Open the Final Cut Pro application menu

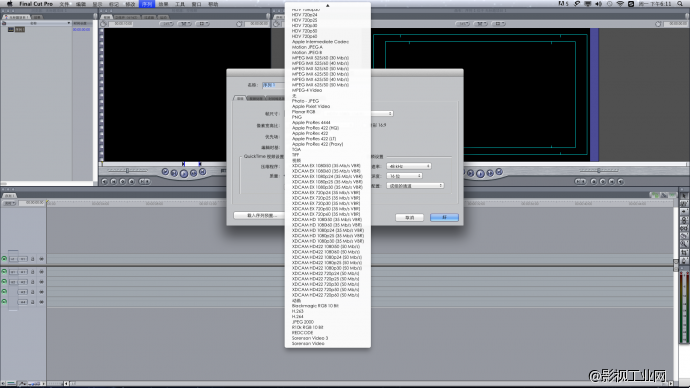coord(36,4)
